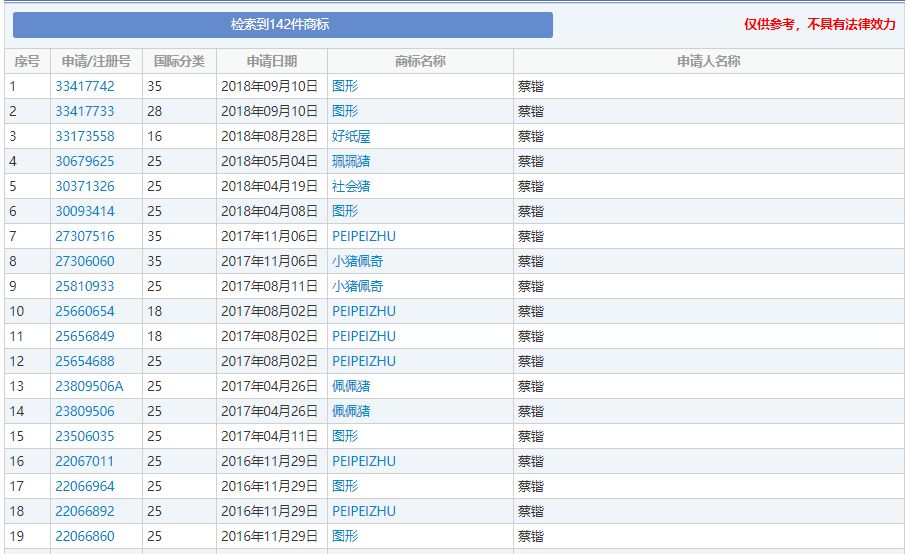Screen dimensions: 907x554
Task: Select date cell 2018年08月28日
Action: pos(270,136)
